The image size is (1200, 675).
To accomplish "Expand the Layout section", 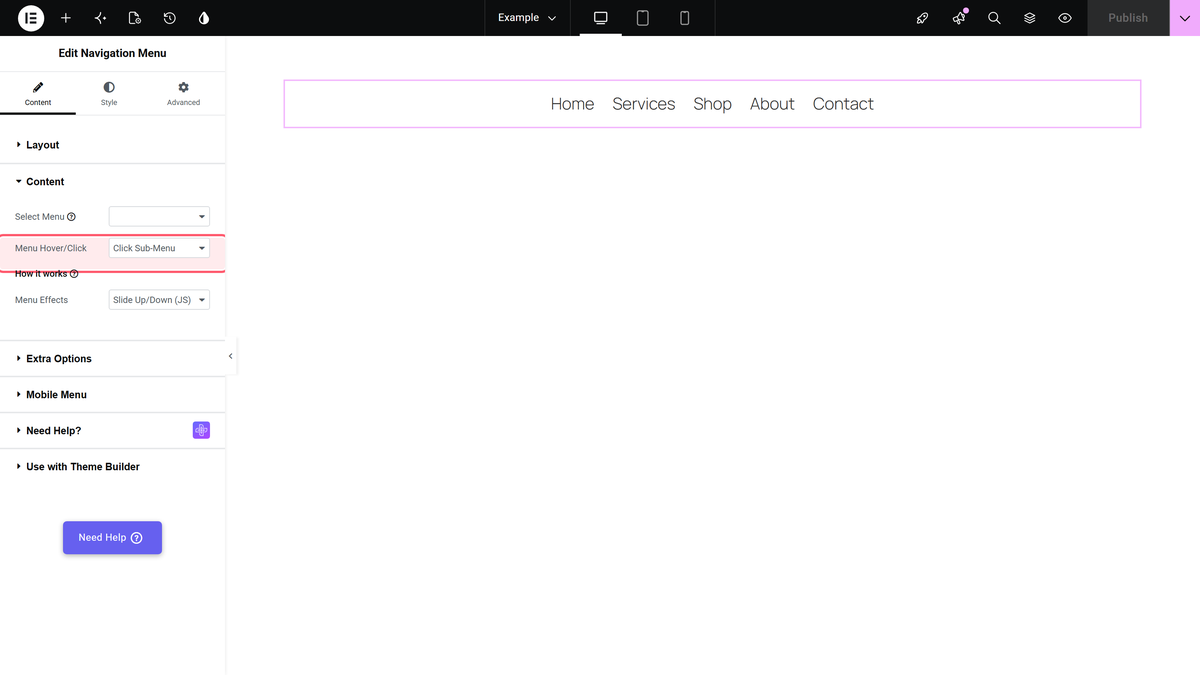I will (x=112, y=145).
